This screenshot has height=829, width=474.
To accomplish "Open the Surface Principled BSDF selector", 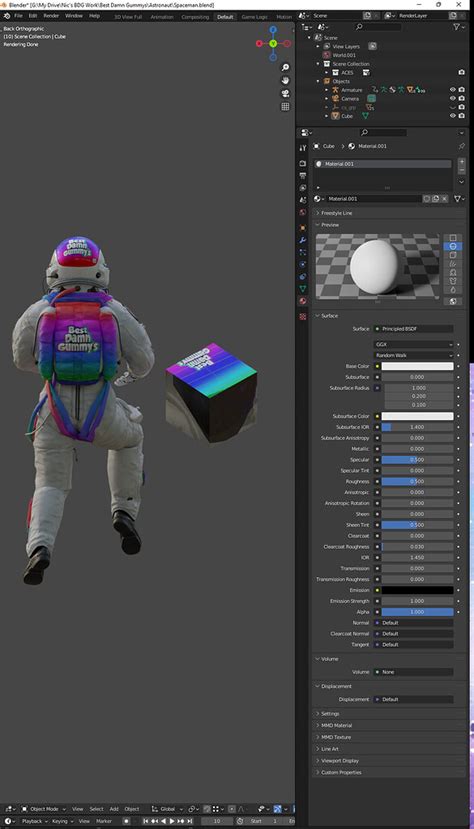I will click(414, 329).
